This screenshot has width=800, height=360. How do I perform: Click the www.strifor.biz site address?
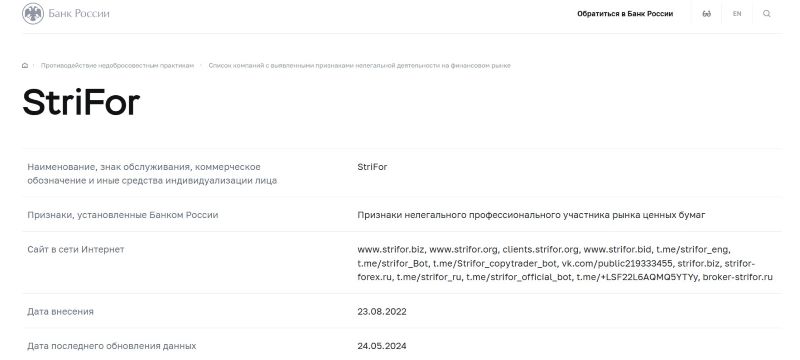[x=391, y=250]
